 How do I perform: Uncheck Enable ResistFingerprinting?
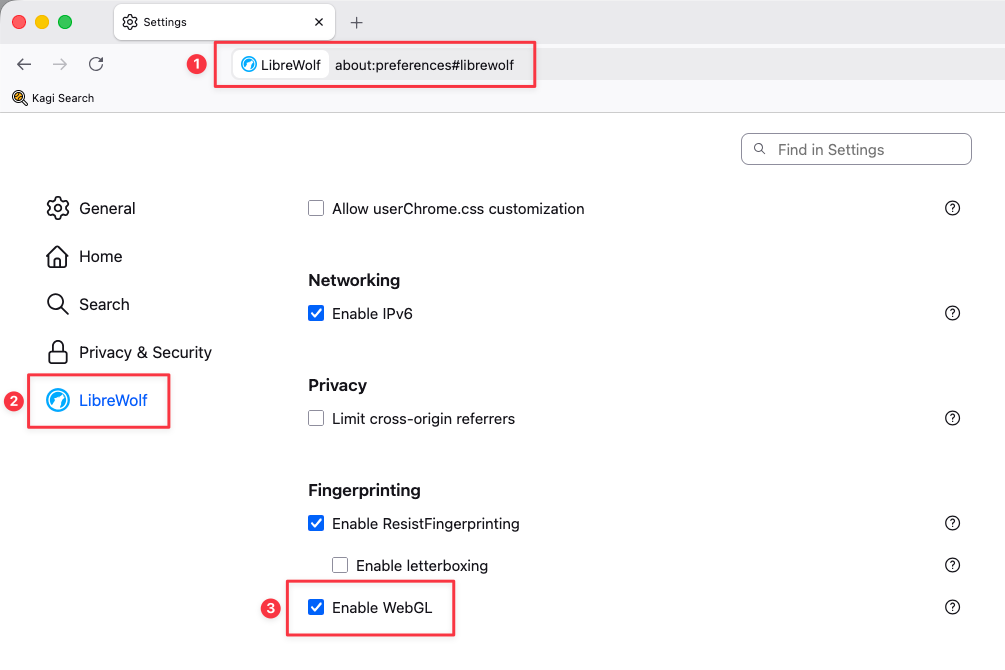[316, 523]
